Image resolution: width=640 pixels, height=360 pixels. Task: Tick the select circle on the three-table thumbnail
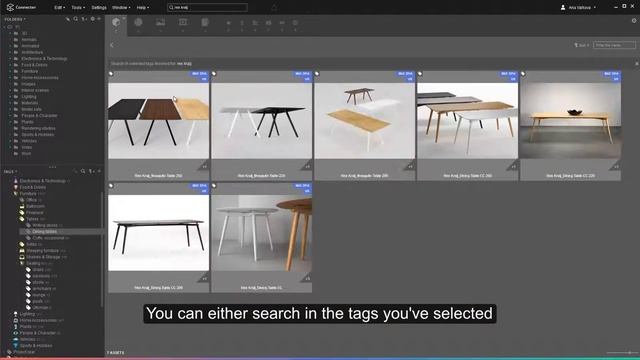[111, 74]
